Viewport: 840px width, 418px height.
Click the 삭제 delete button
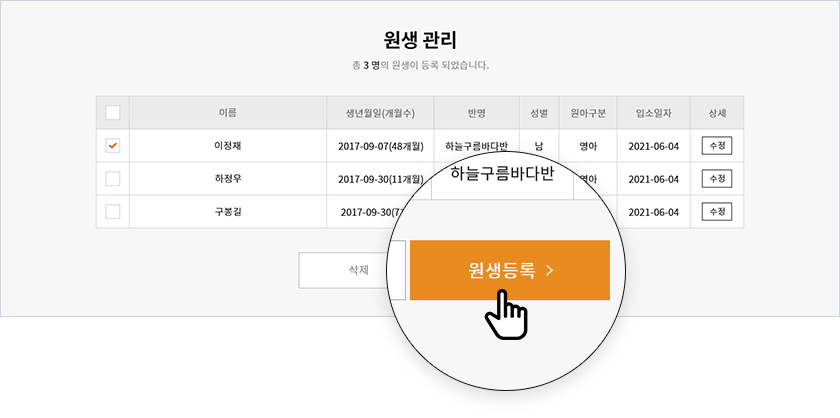pos(352,270)
